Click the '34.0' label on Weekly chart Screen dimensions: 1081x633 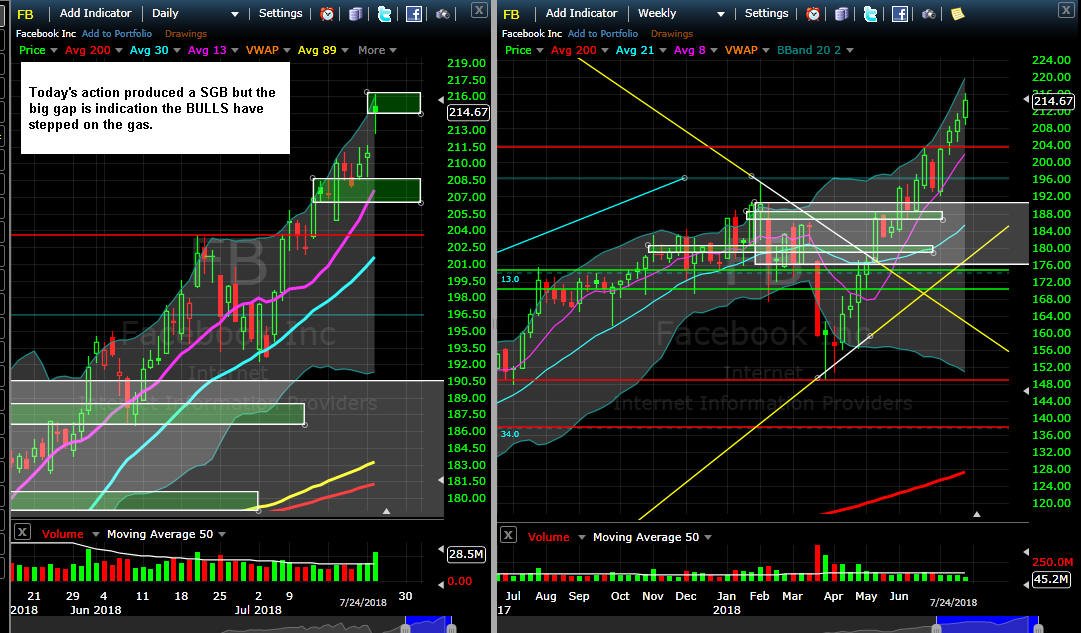click(x=509, y=434)
